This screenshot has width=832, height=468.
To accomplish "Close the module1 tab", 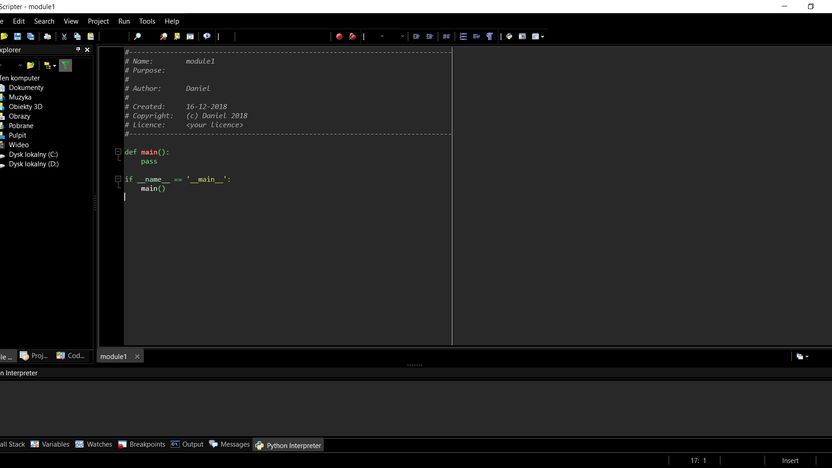I will (x=137, y=357).
